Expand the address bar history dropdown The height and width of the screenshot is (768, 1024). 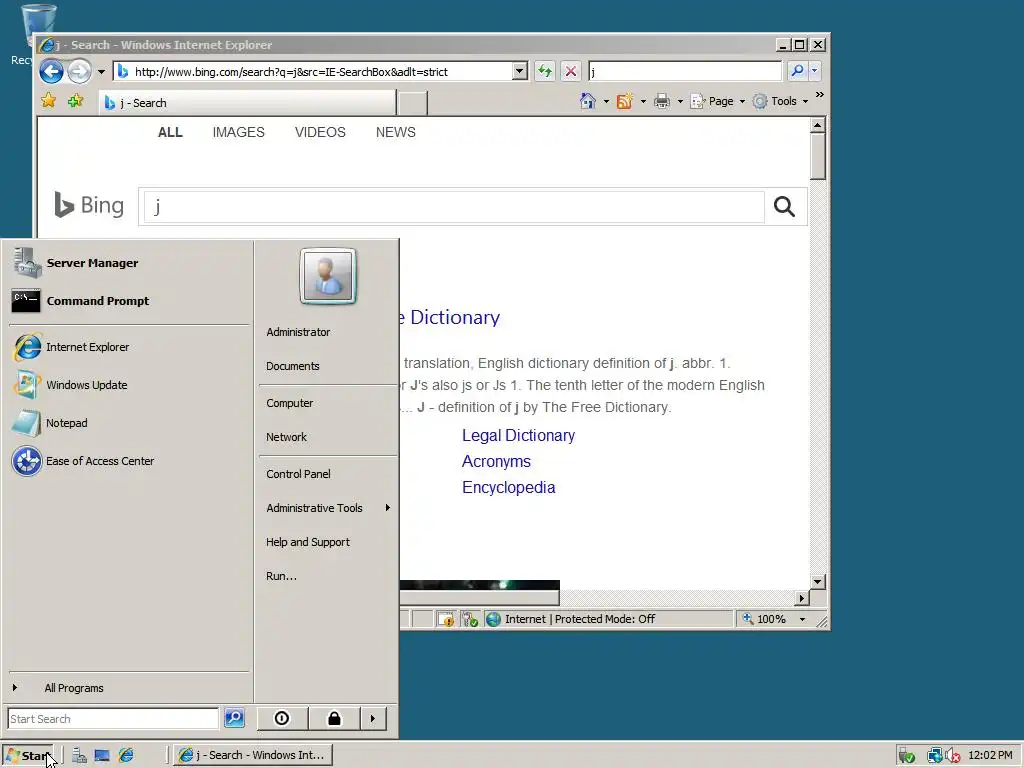(x=520, y=71)
